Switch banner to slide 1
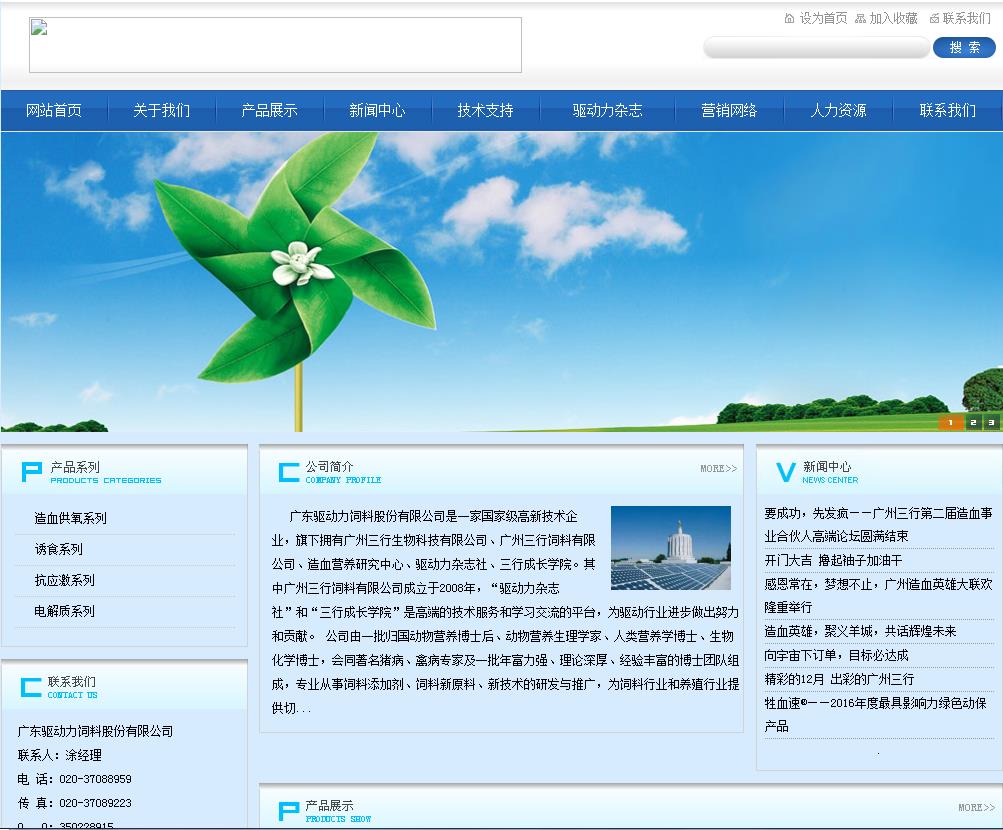 pos(951,423)
